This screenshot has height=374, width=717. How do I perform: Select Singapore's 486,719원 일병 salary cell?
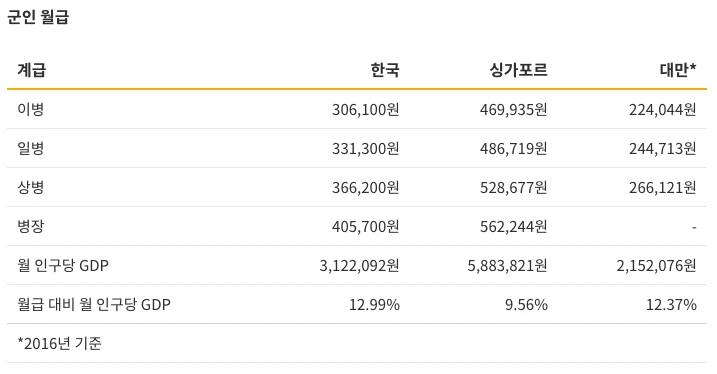tap(514, 148)
